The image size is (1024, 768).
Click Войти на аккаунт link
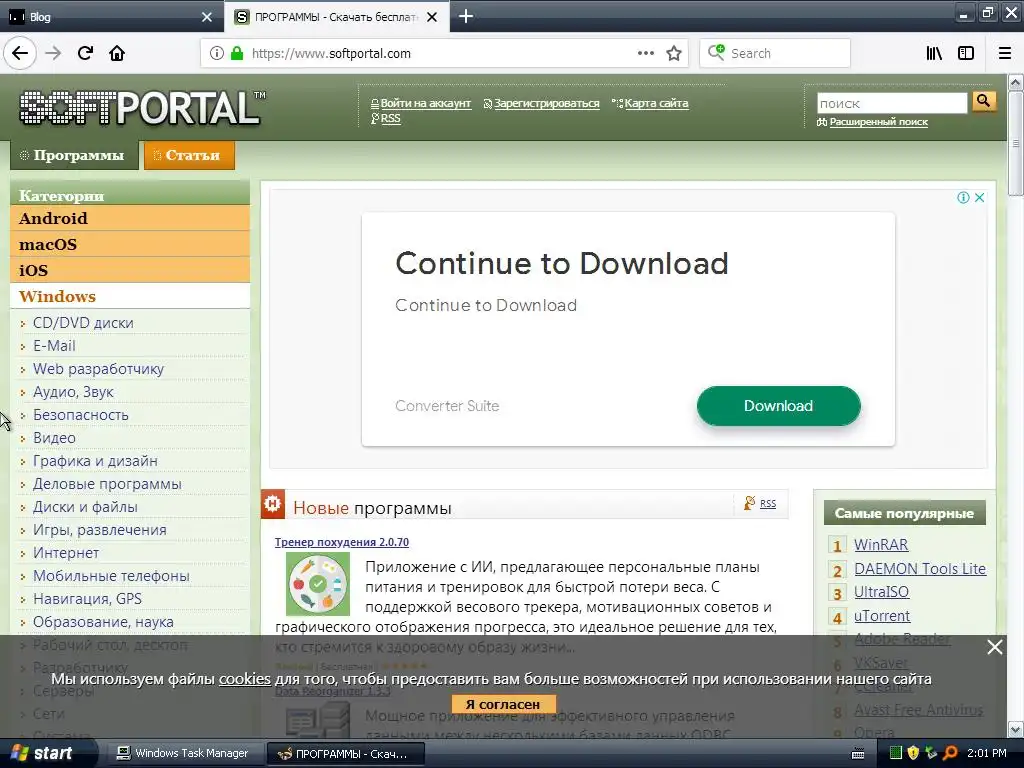click(425, 103)
